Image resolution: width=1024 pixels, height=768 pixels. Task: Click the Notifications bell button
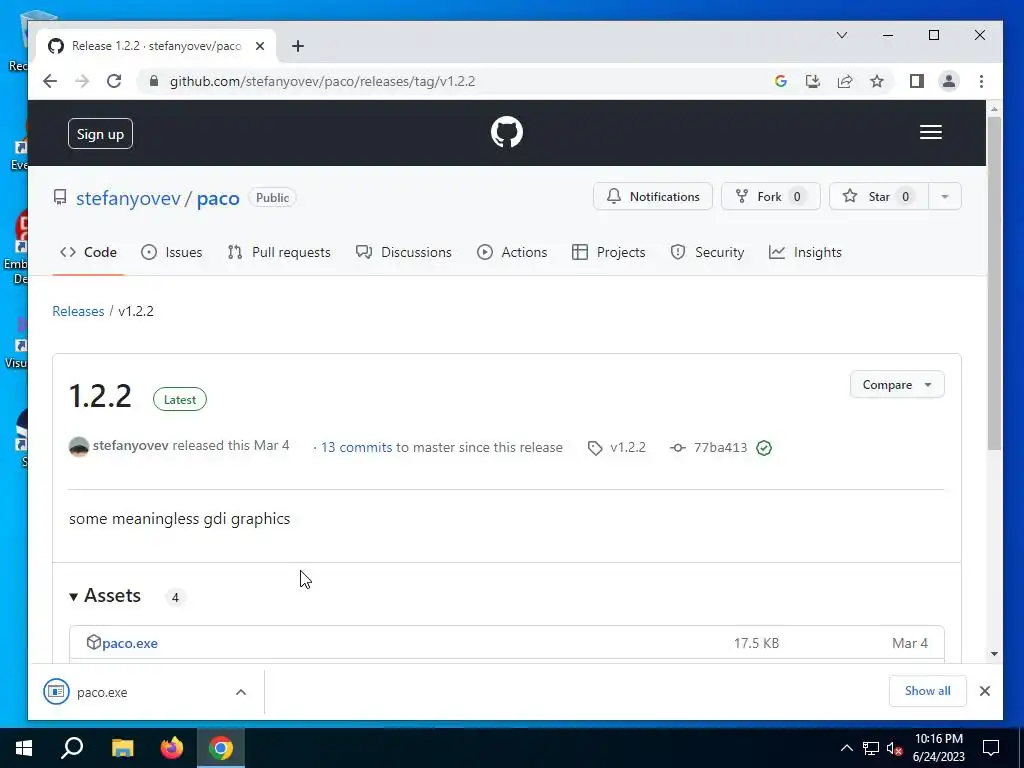click(x=652, y=197)
